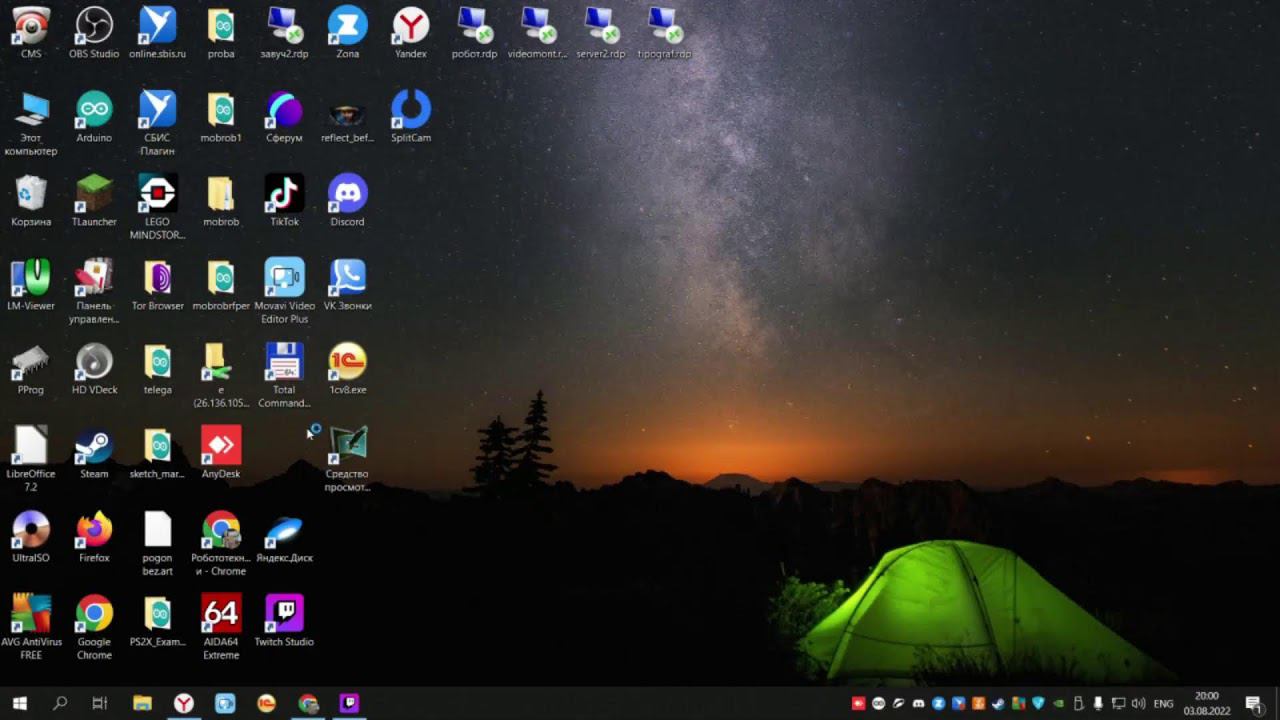Select the Movavi Video Editor Plus icon
The height and width of the screenshot is (720, 1280).
pos(284,291)
